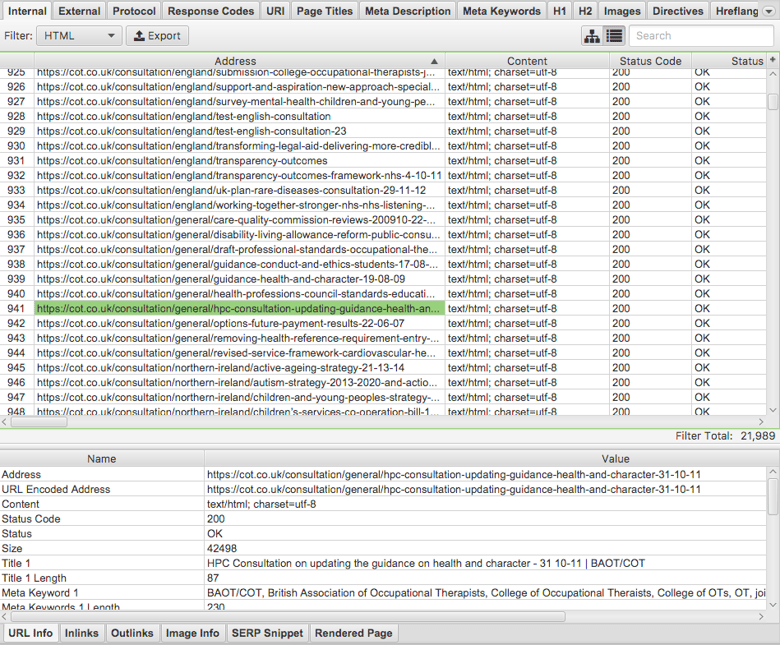Viewport: 780px width, 645px height.
Task: Sort by the Address column header
Action: click(239, 61)
